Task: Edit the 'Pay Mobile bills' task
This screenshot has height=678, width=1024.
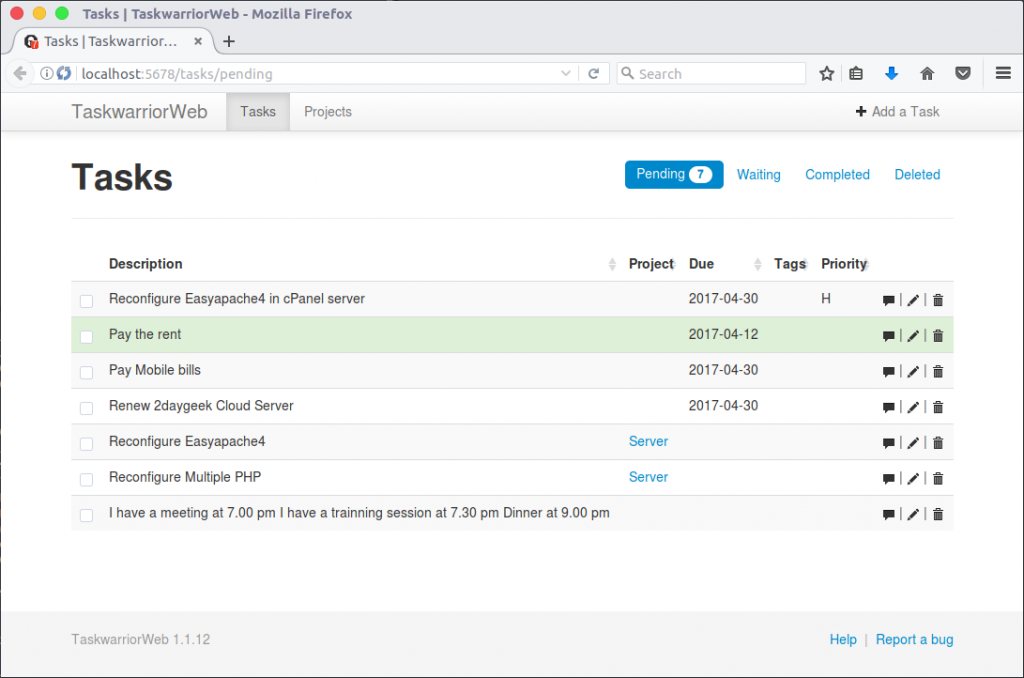Action: click(913, 371)
